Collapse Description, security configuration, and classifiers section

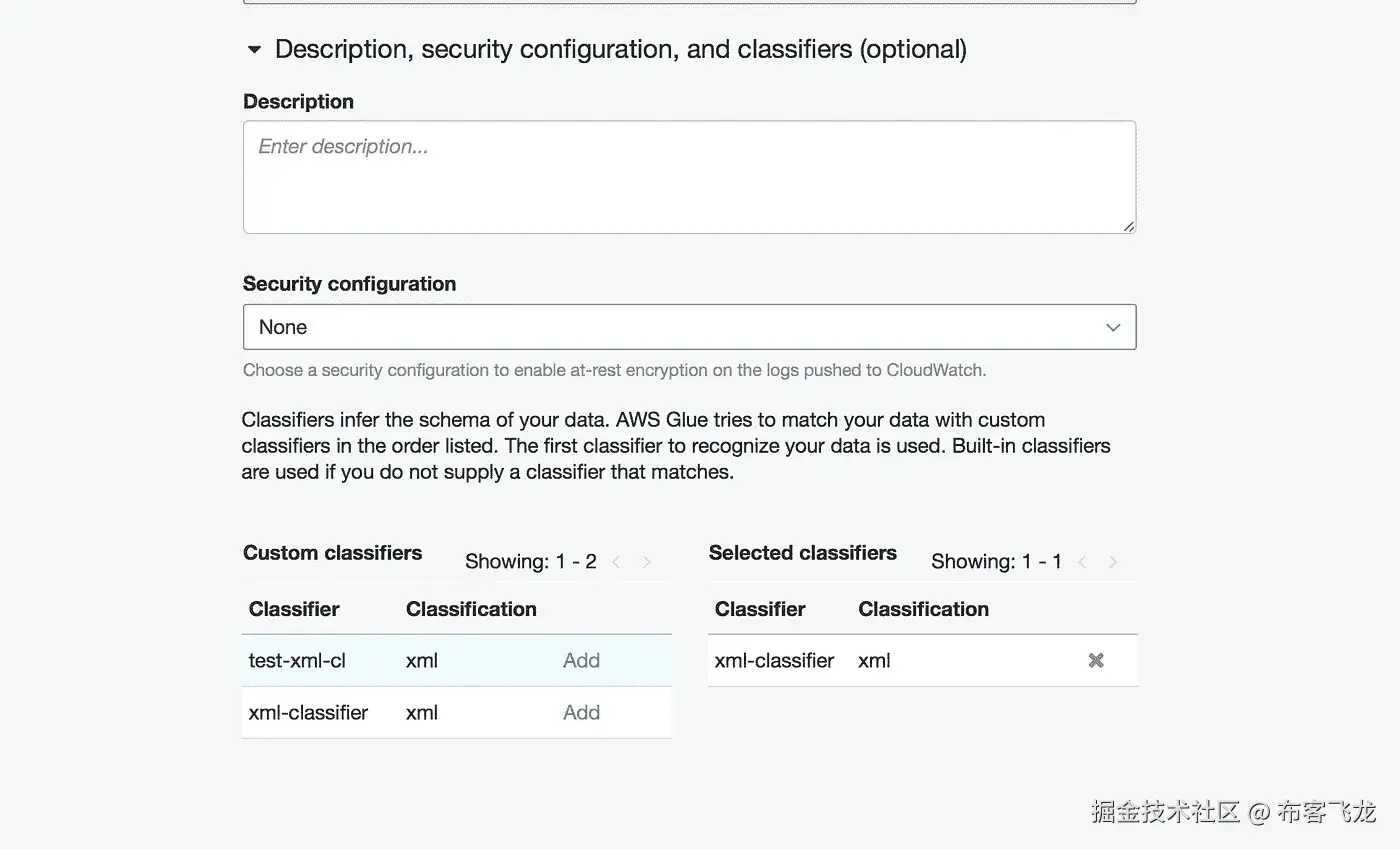pos(254,49)
